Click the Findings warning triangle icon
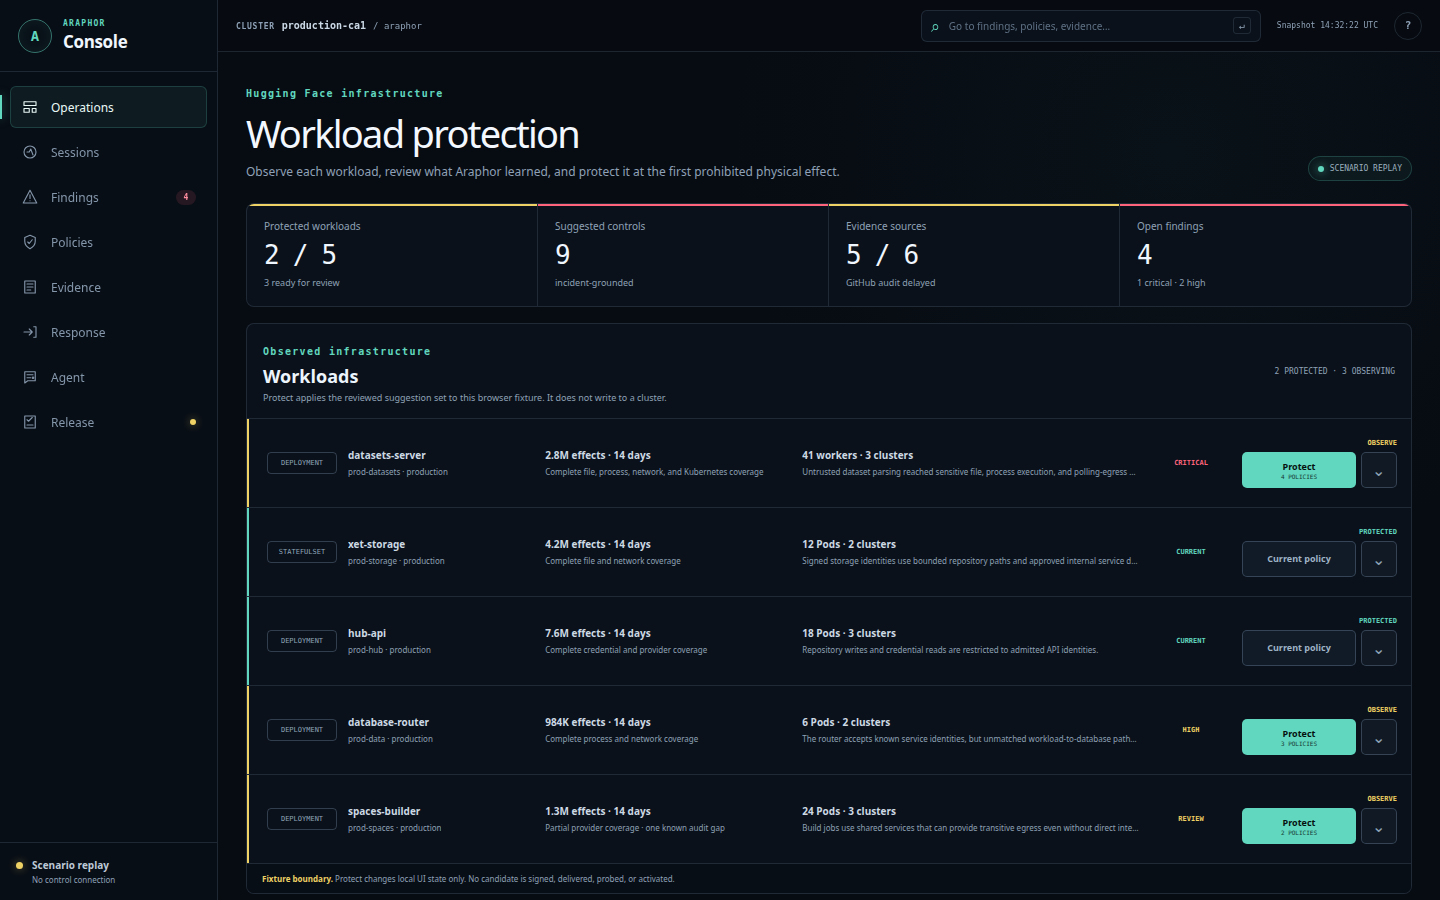1440x900 pixels. [30, 197]
